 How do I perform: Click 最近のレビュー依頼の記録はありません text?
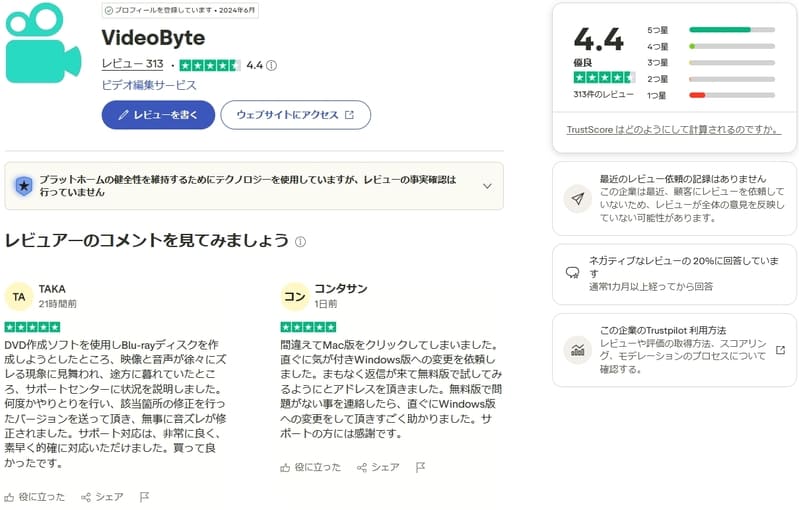[683, 179]
